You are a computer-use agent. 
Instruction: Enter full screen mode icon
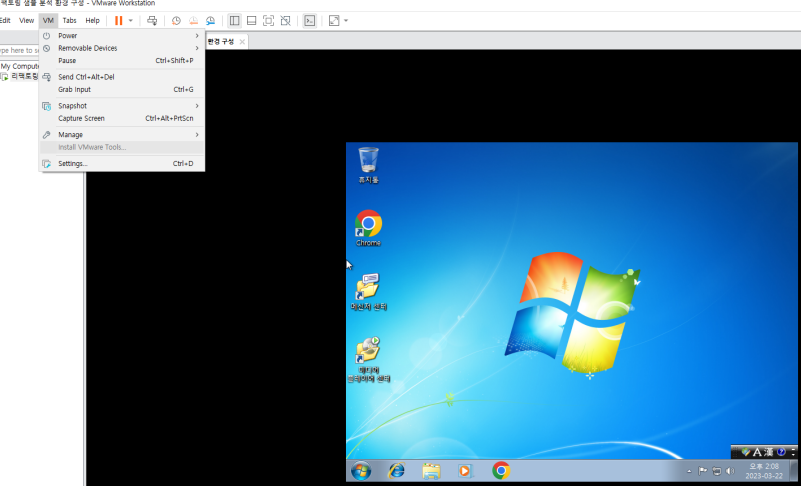tap(268, 20)
